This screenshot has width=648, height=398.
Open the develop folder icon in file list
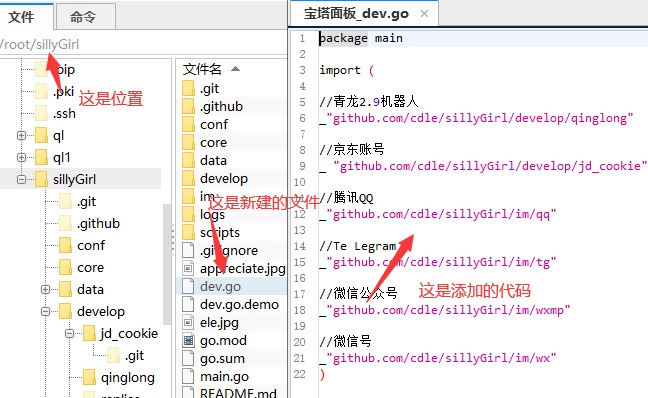pos(188,178)
